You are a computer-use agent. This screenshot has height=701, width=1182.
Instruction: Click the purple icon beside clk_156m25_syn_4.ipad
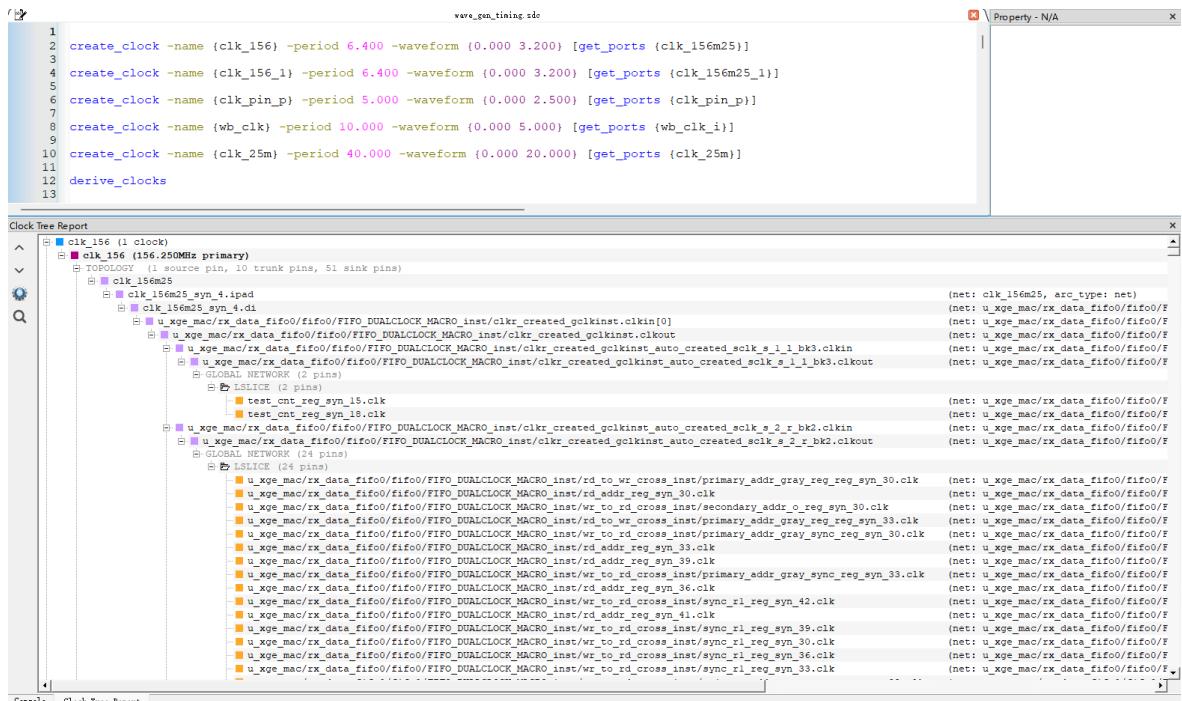pyautogui.click(x=119, y=295)
